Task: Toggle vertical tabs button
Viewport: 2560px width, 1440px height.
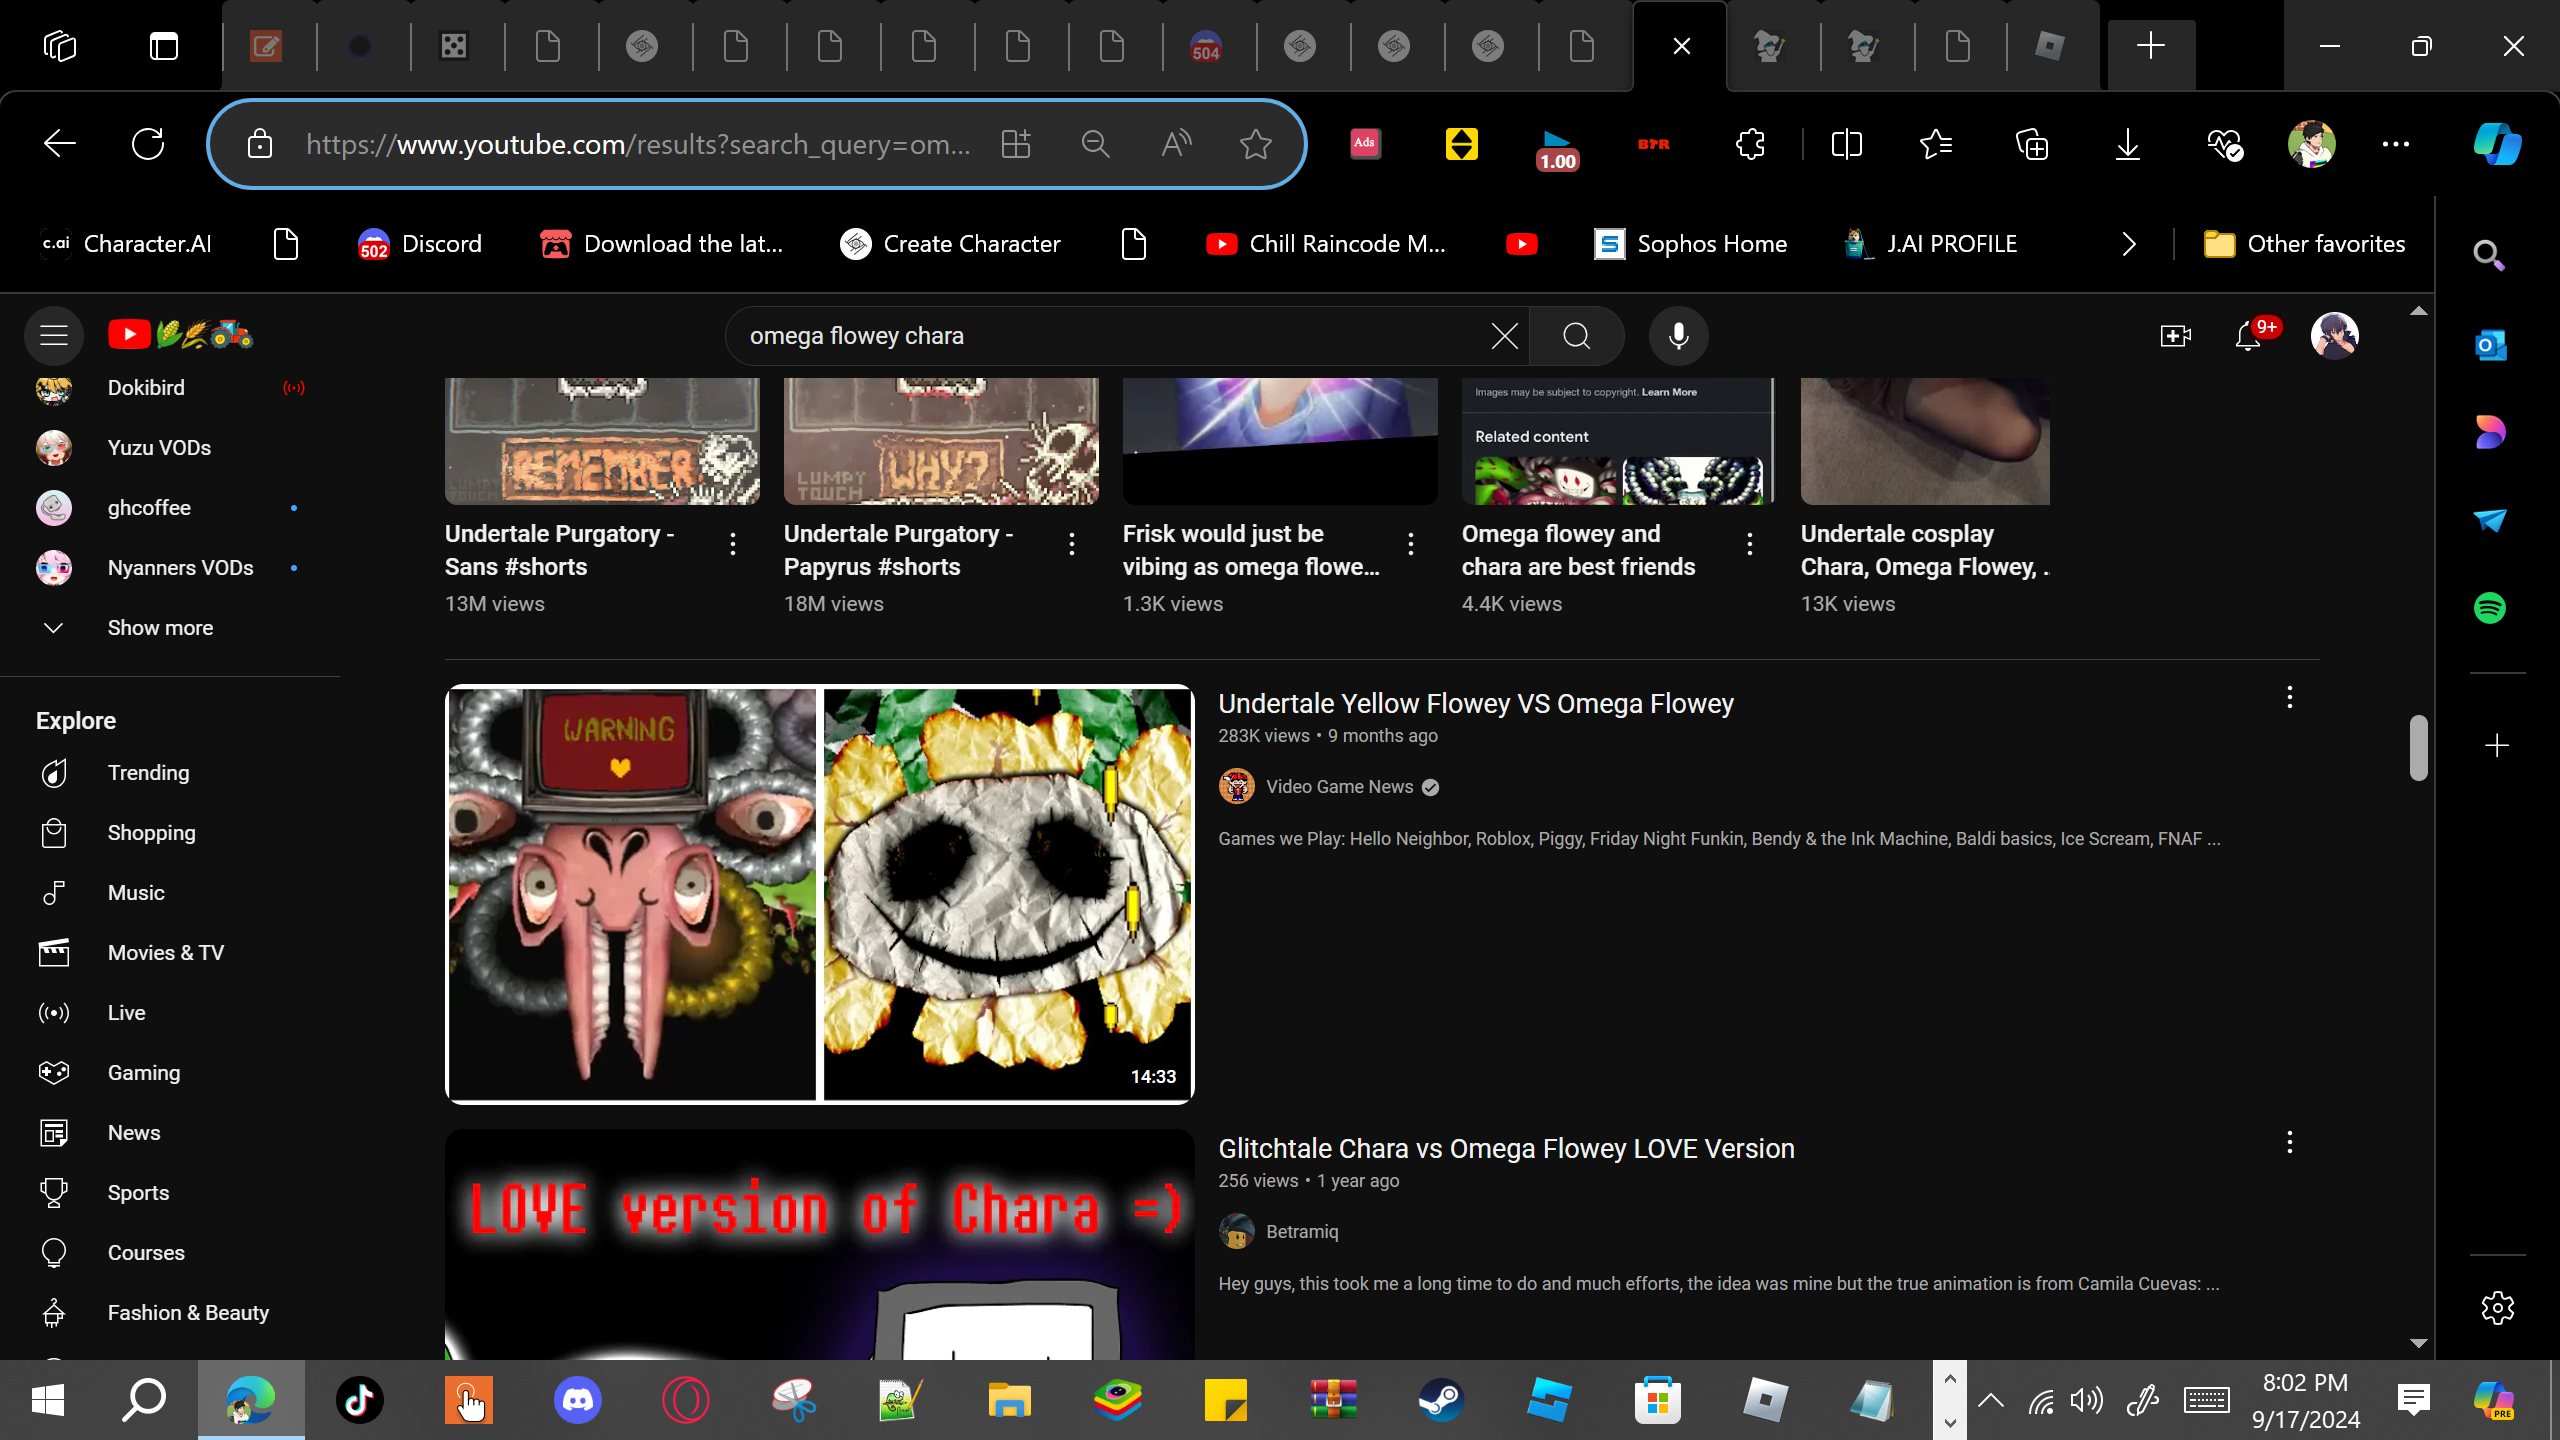Action: 163,46
